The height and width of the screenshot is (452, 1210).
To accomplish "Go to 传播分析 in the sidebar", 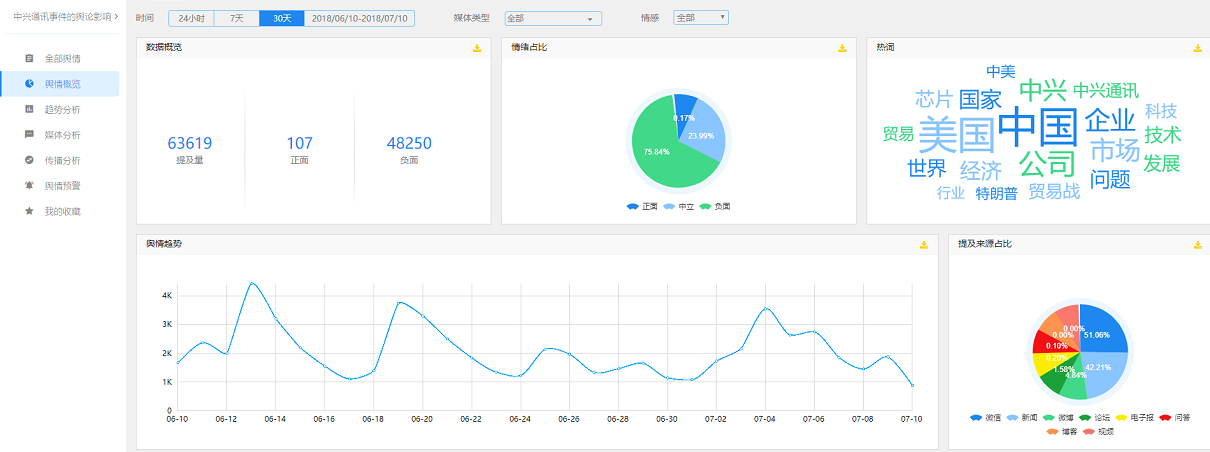I will 62,160.
